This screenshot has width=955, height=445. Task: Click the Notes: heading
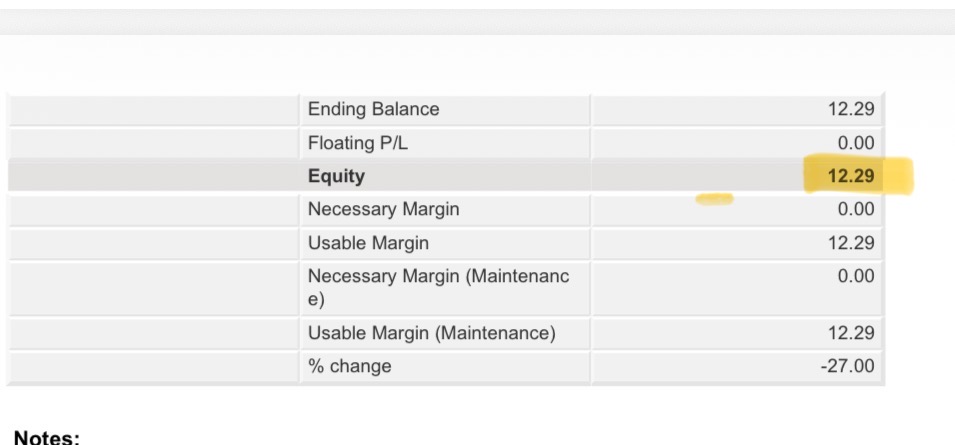[x=47, y=438]
